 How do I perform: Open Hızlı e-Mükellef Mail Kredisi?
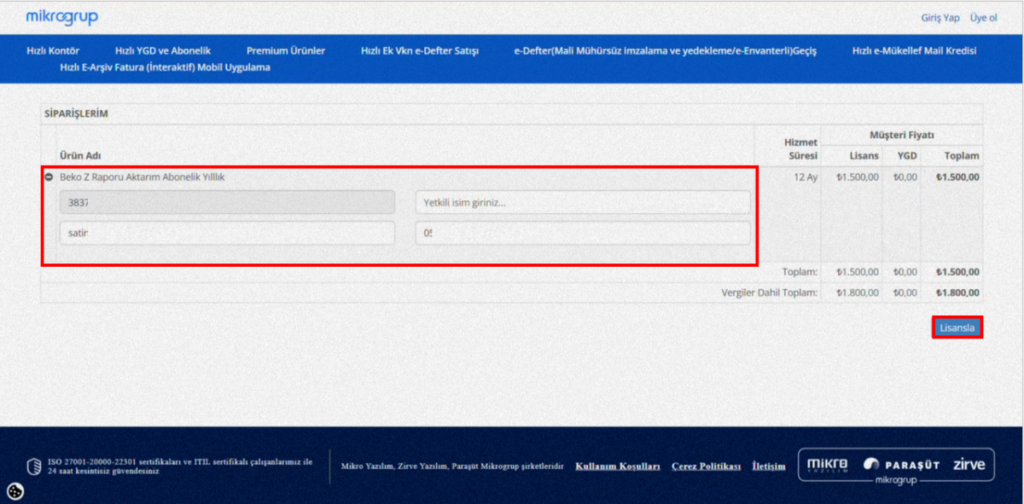click(x=914, y=51)
